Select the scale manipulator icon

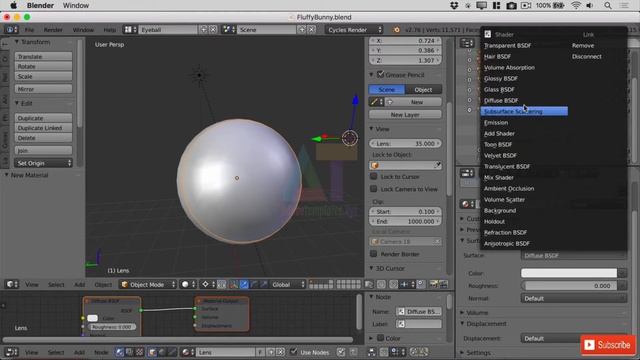pos(264,284)
